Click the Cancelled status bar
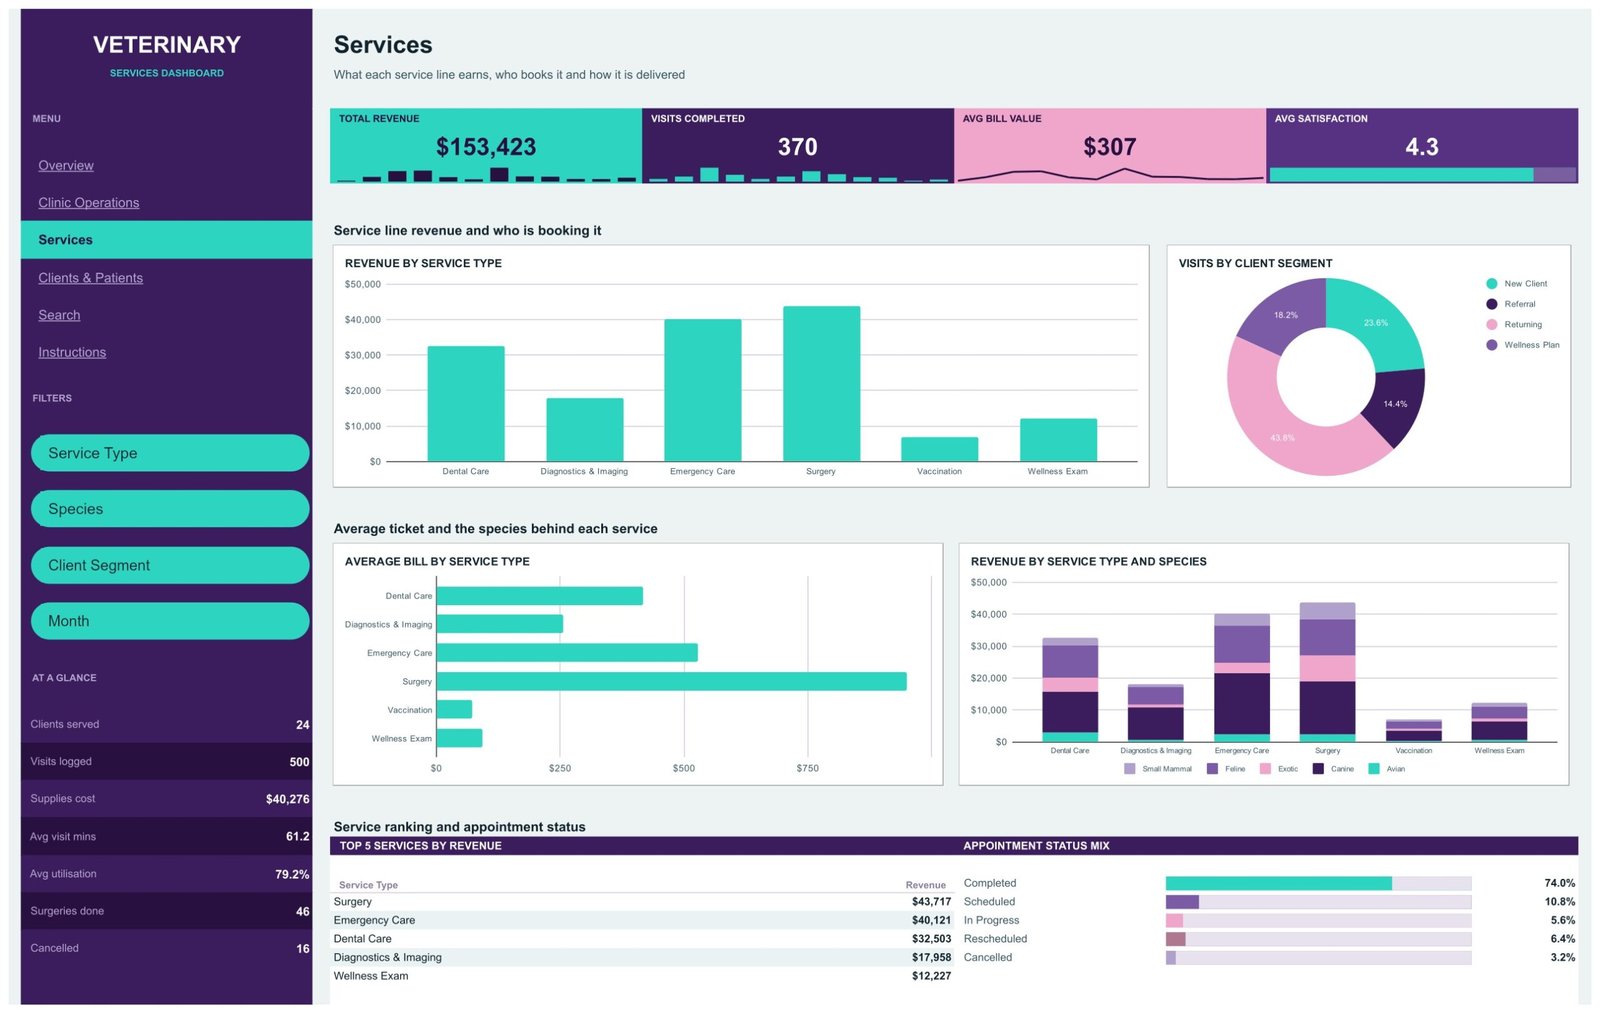This screenshot has width=1600, height=1014. tap(1318, 957)
